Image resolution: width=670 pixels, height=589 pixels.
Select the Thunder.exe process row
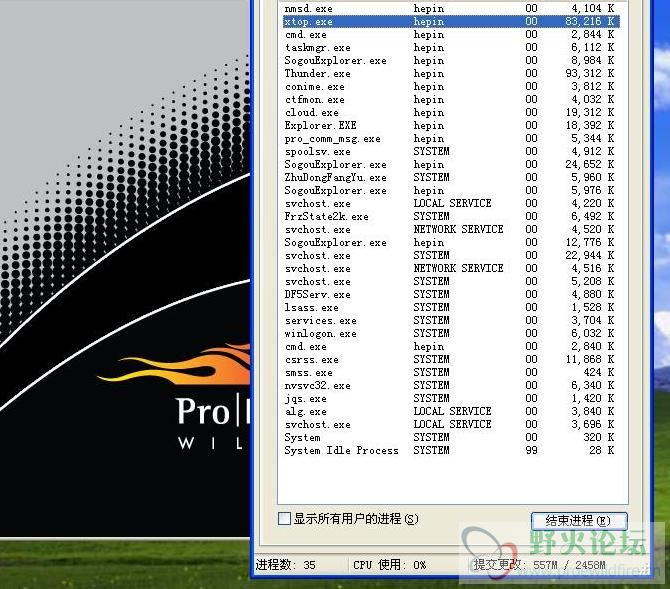(451, 74)
